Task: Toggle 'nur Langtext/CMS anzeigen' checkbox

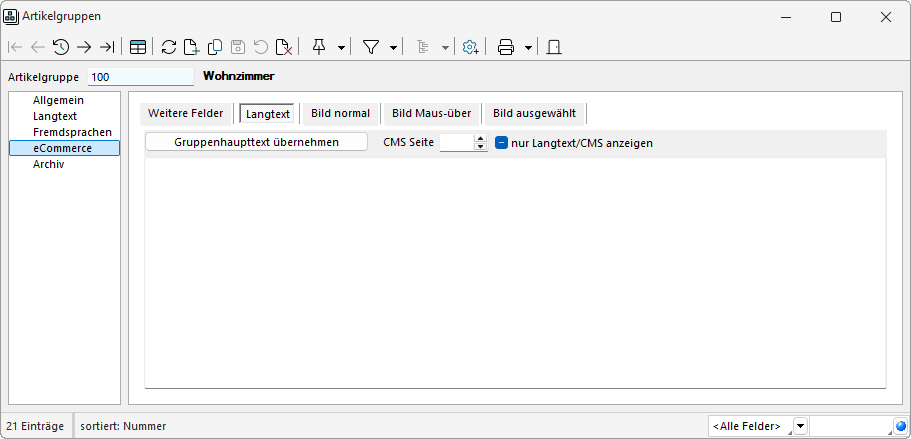Action: click(x=502, y=143)
